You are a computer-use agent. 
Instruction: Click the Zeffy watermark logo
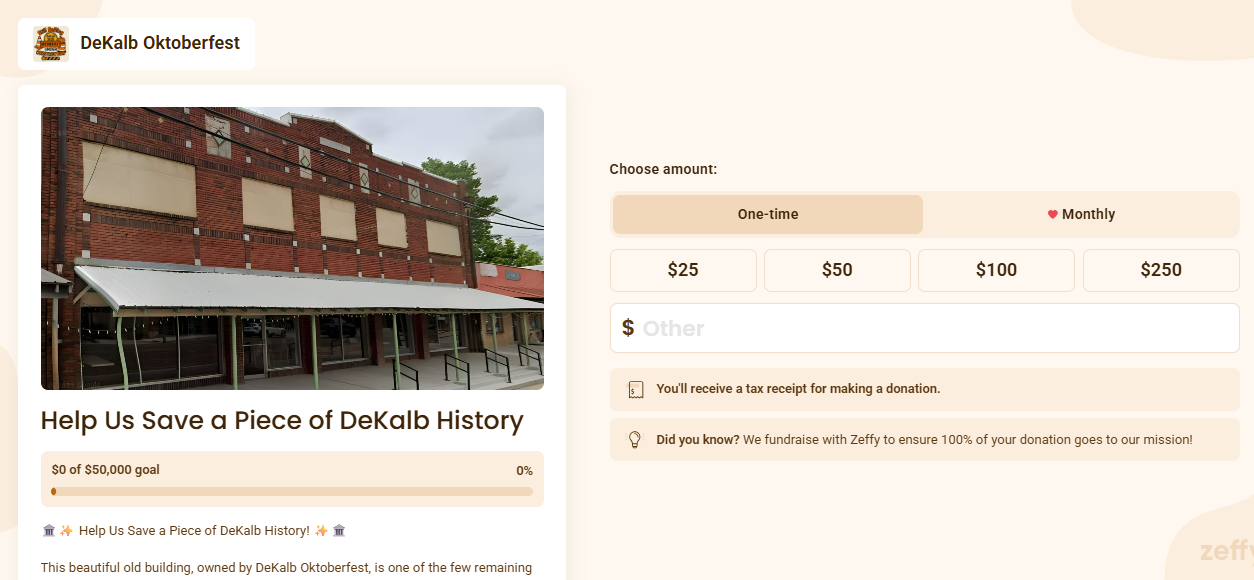1226,550
